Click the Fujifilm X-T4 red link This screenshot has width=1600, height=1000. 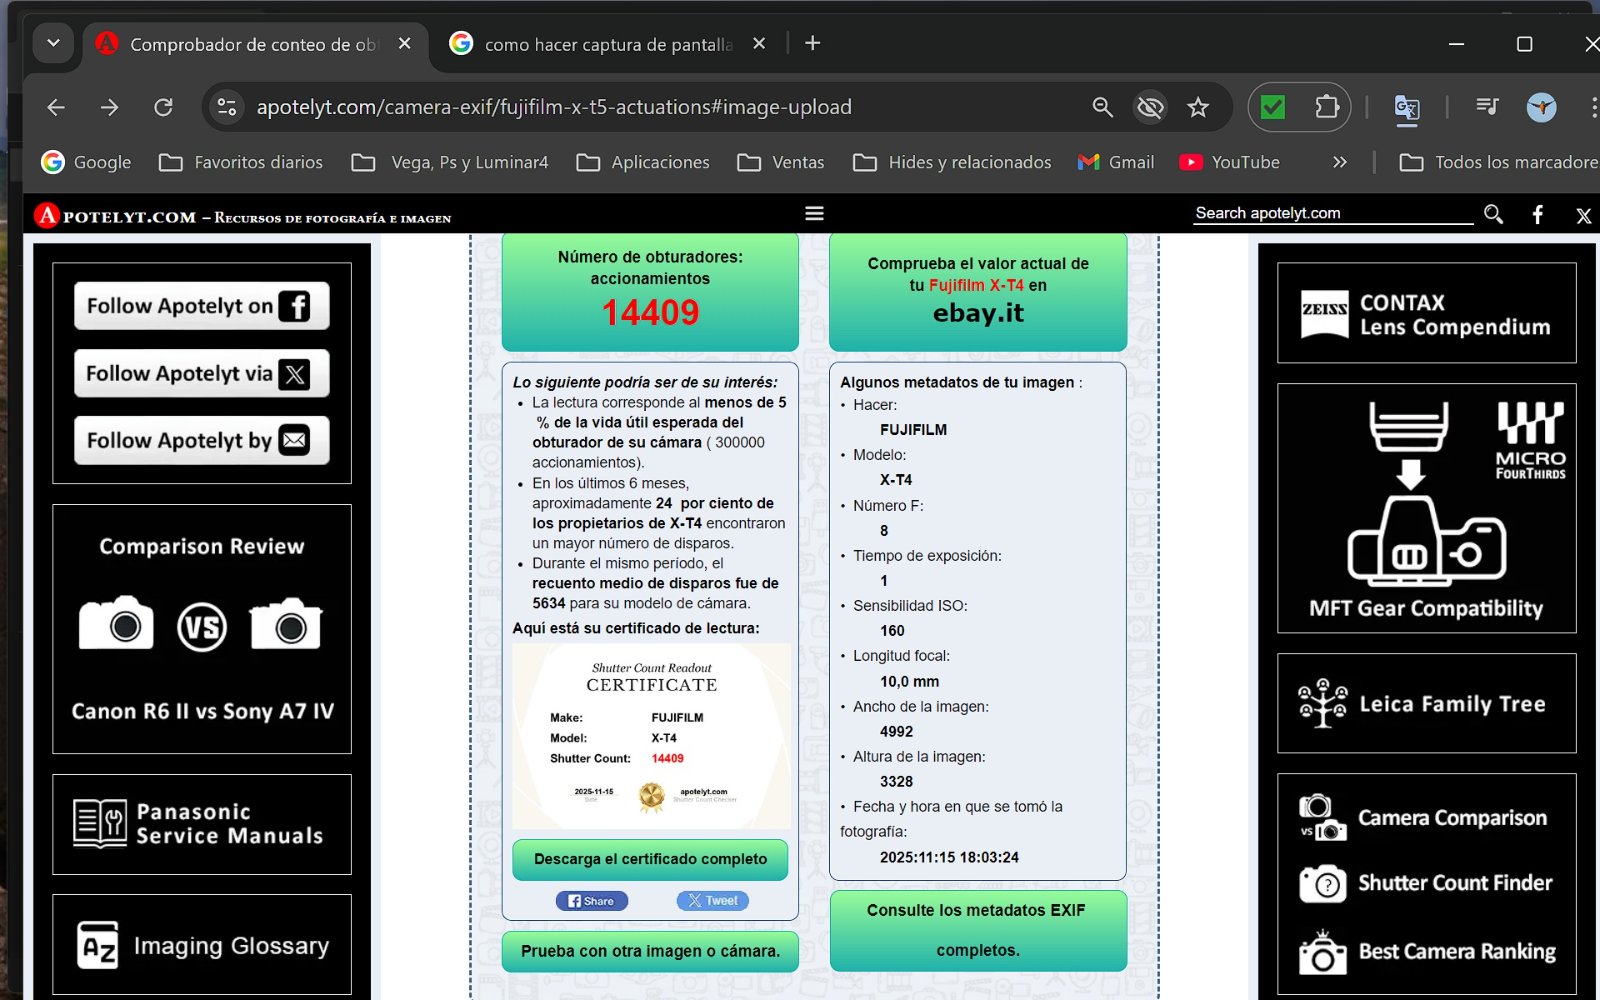point(976,285)
